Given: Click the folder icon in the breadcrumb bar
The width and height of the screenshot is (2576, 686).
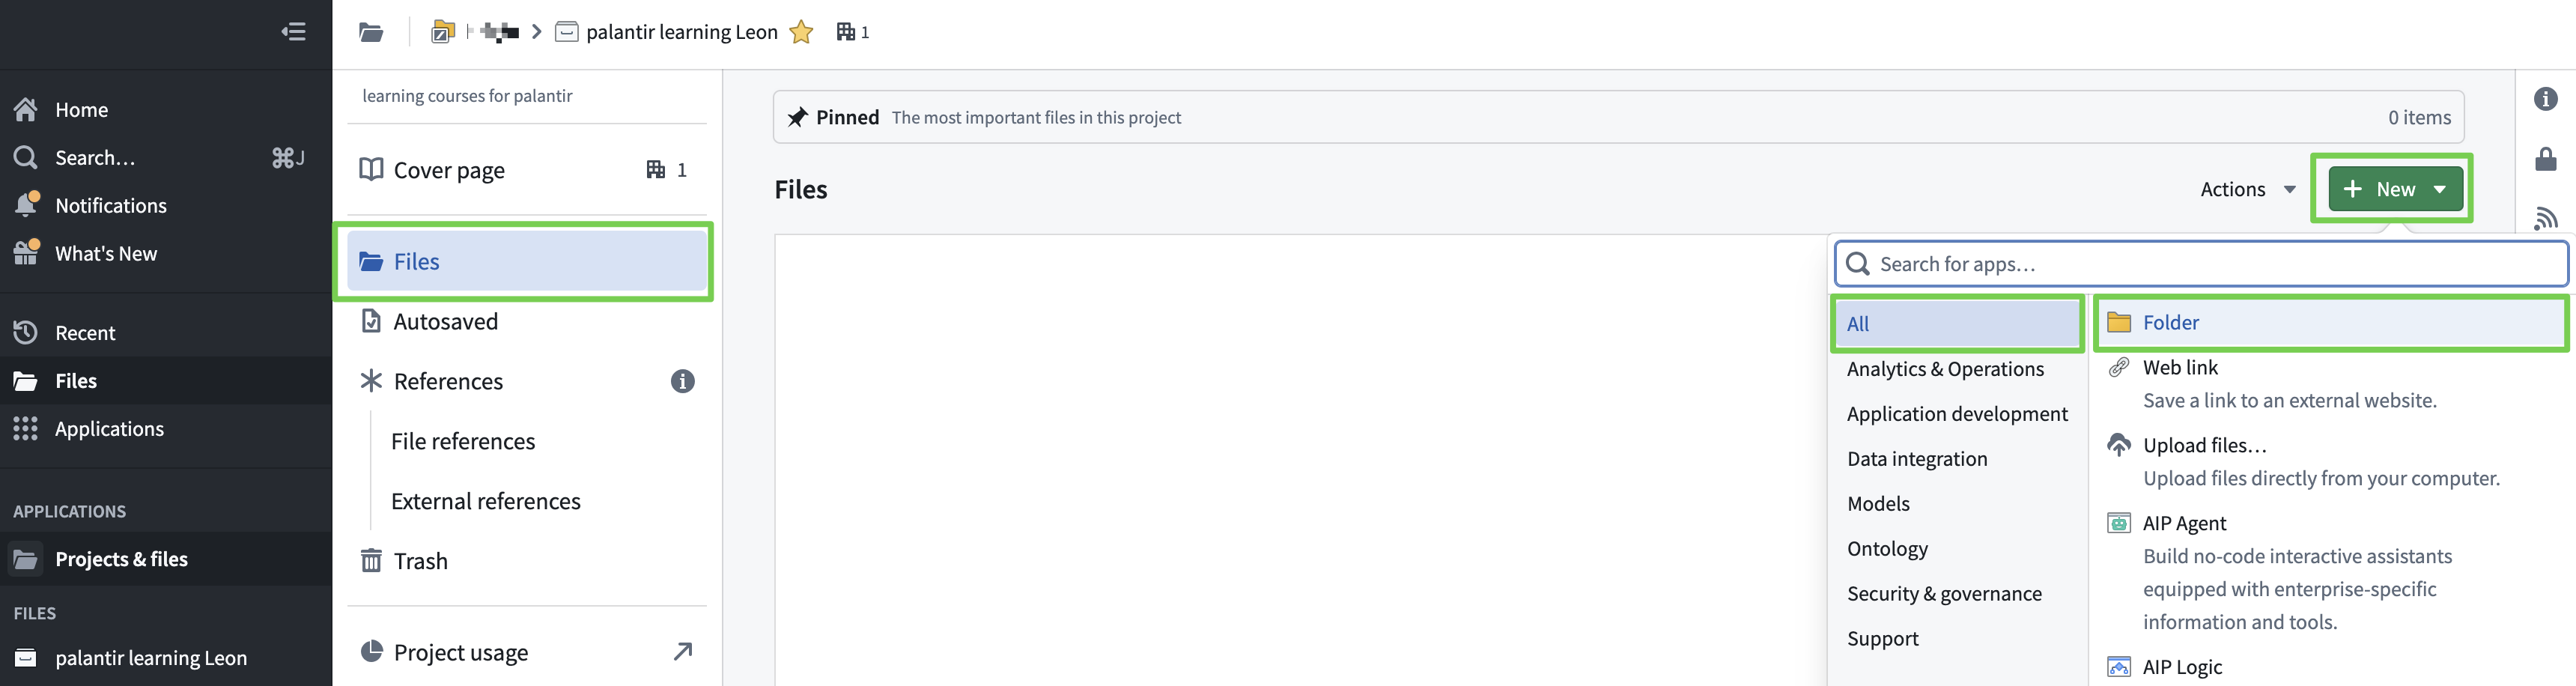Looking at the screenshot, I should pos(371,32).
